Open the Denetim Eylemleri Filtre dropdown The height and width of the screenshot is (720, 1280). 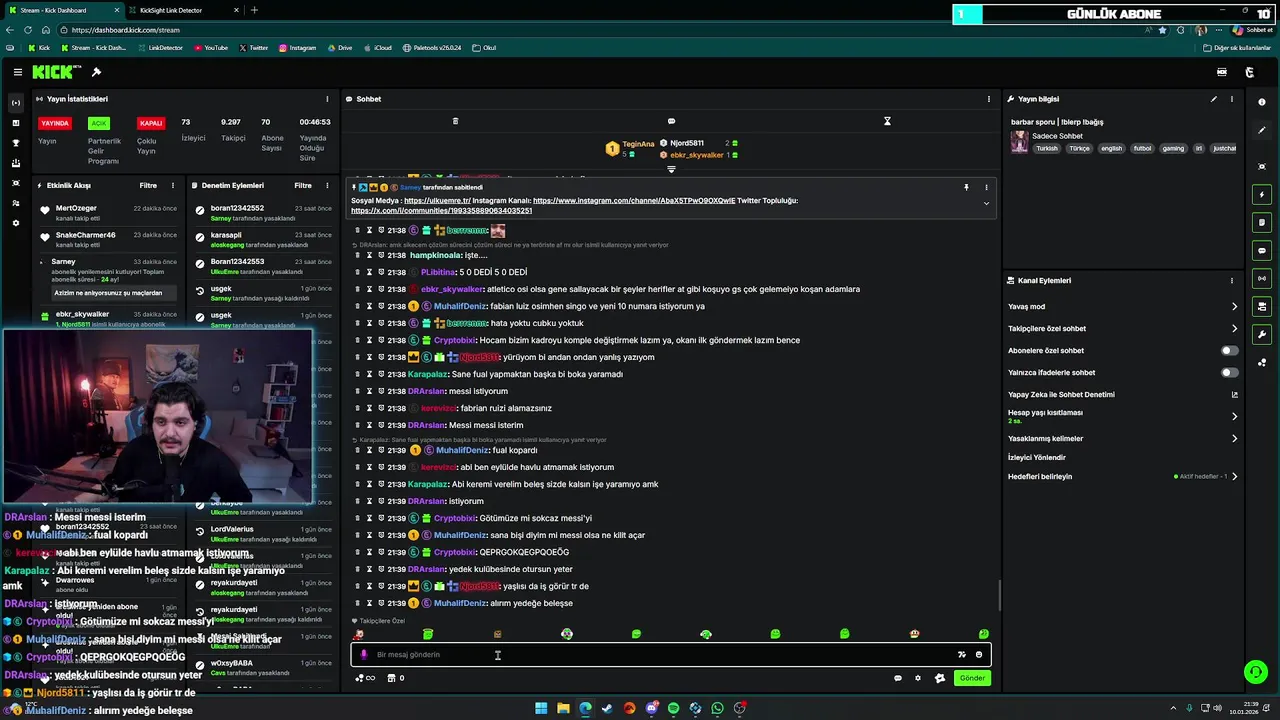point(303,186)
